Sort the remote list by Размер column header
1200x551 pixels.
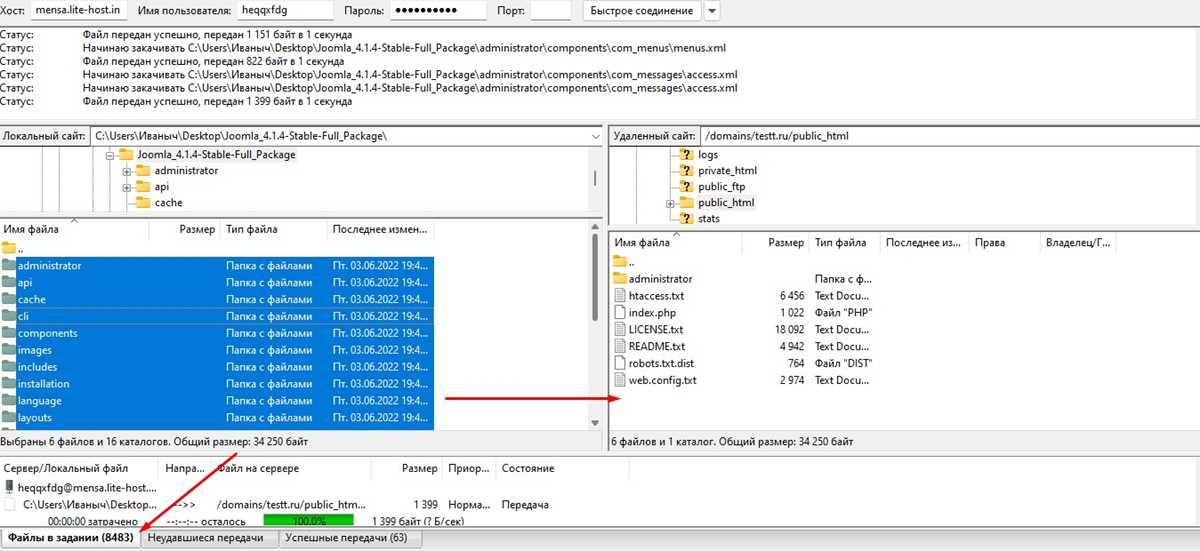point(786,242)
